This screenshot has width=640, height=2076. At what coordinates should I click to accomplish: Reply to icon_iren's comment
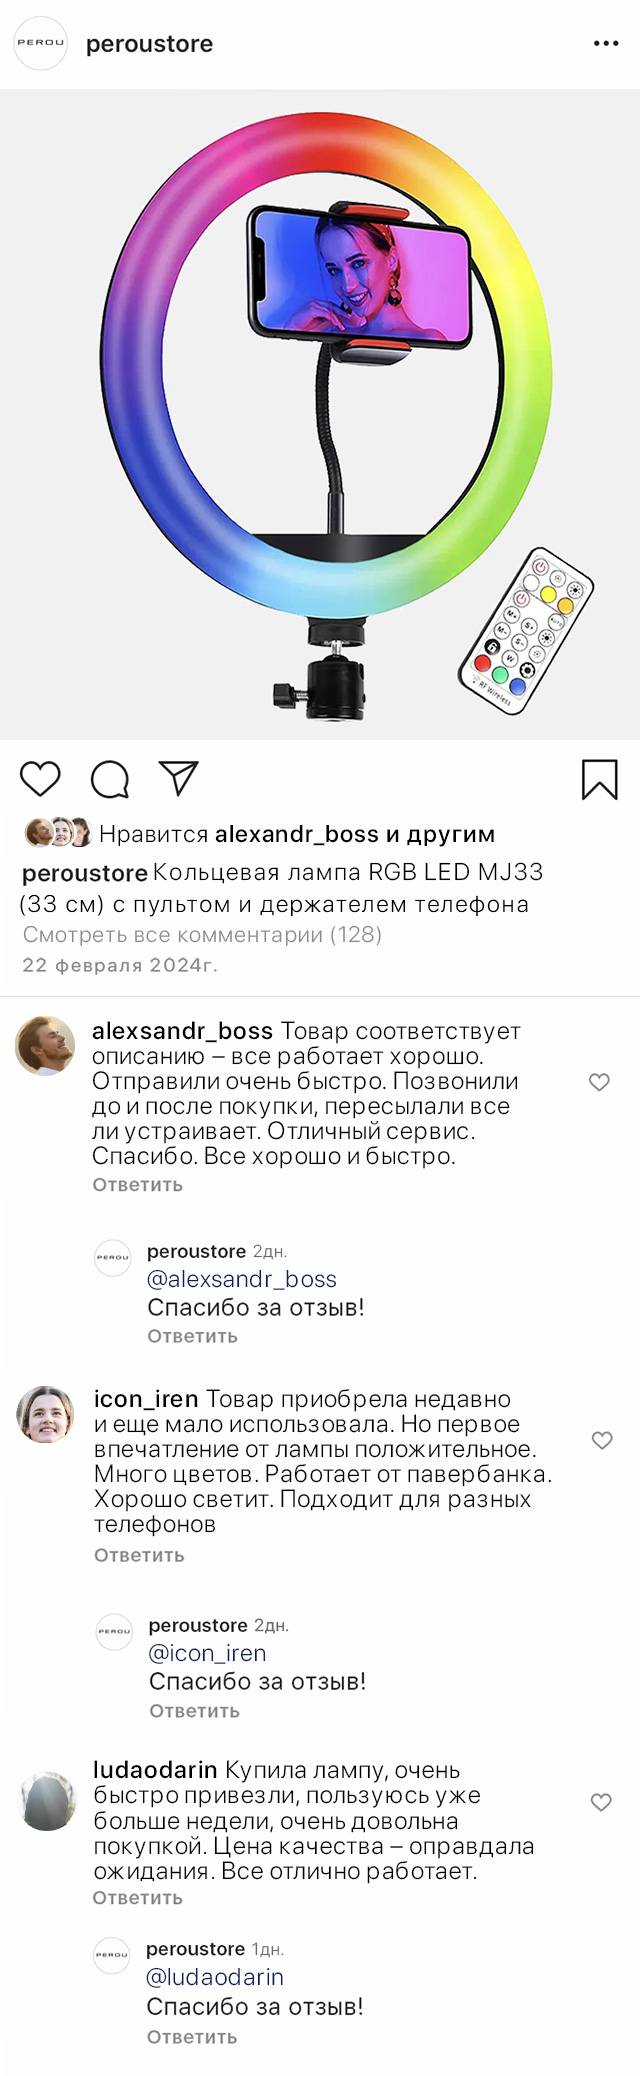(x=139, y=1555)
